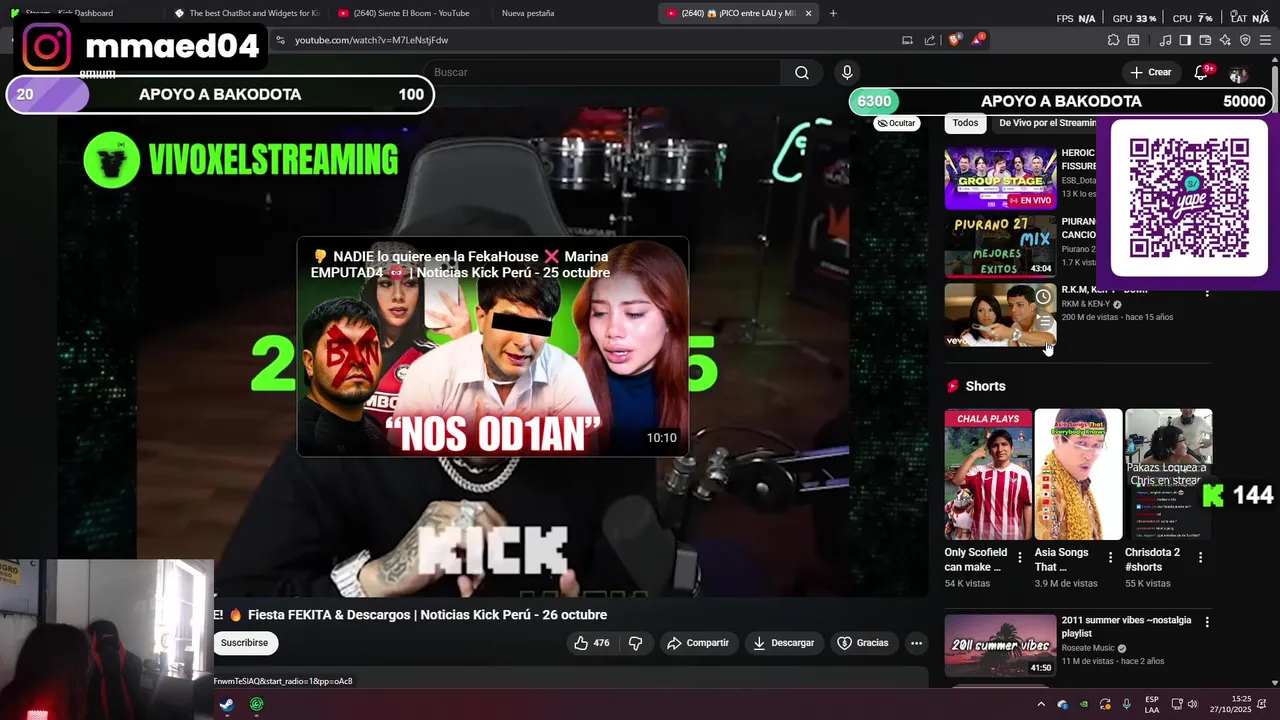This screenshot has width=1280, height=720.
Task: Open the browser extensions puzzle icon
Action: 1113,40
